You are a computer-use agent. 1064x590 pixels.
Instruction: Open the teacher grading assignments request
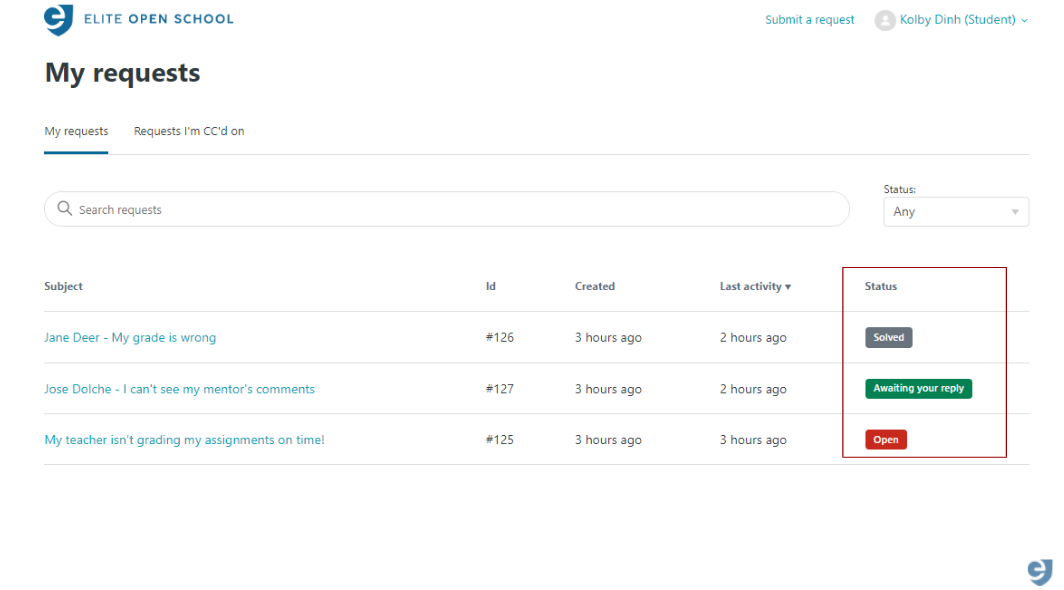click(185, 439)
